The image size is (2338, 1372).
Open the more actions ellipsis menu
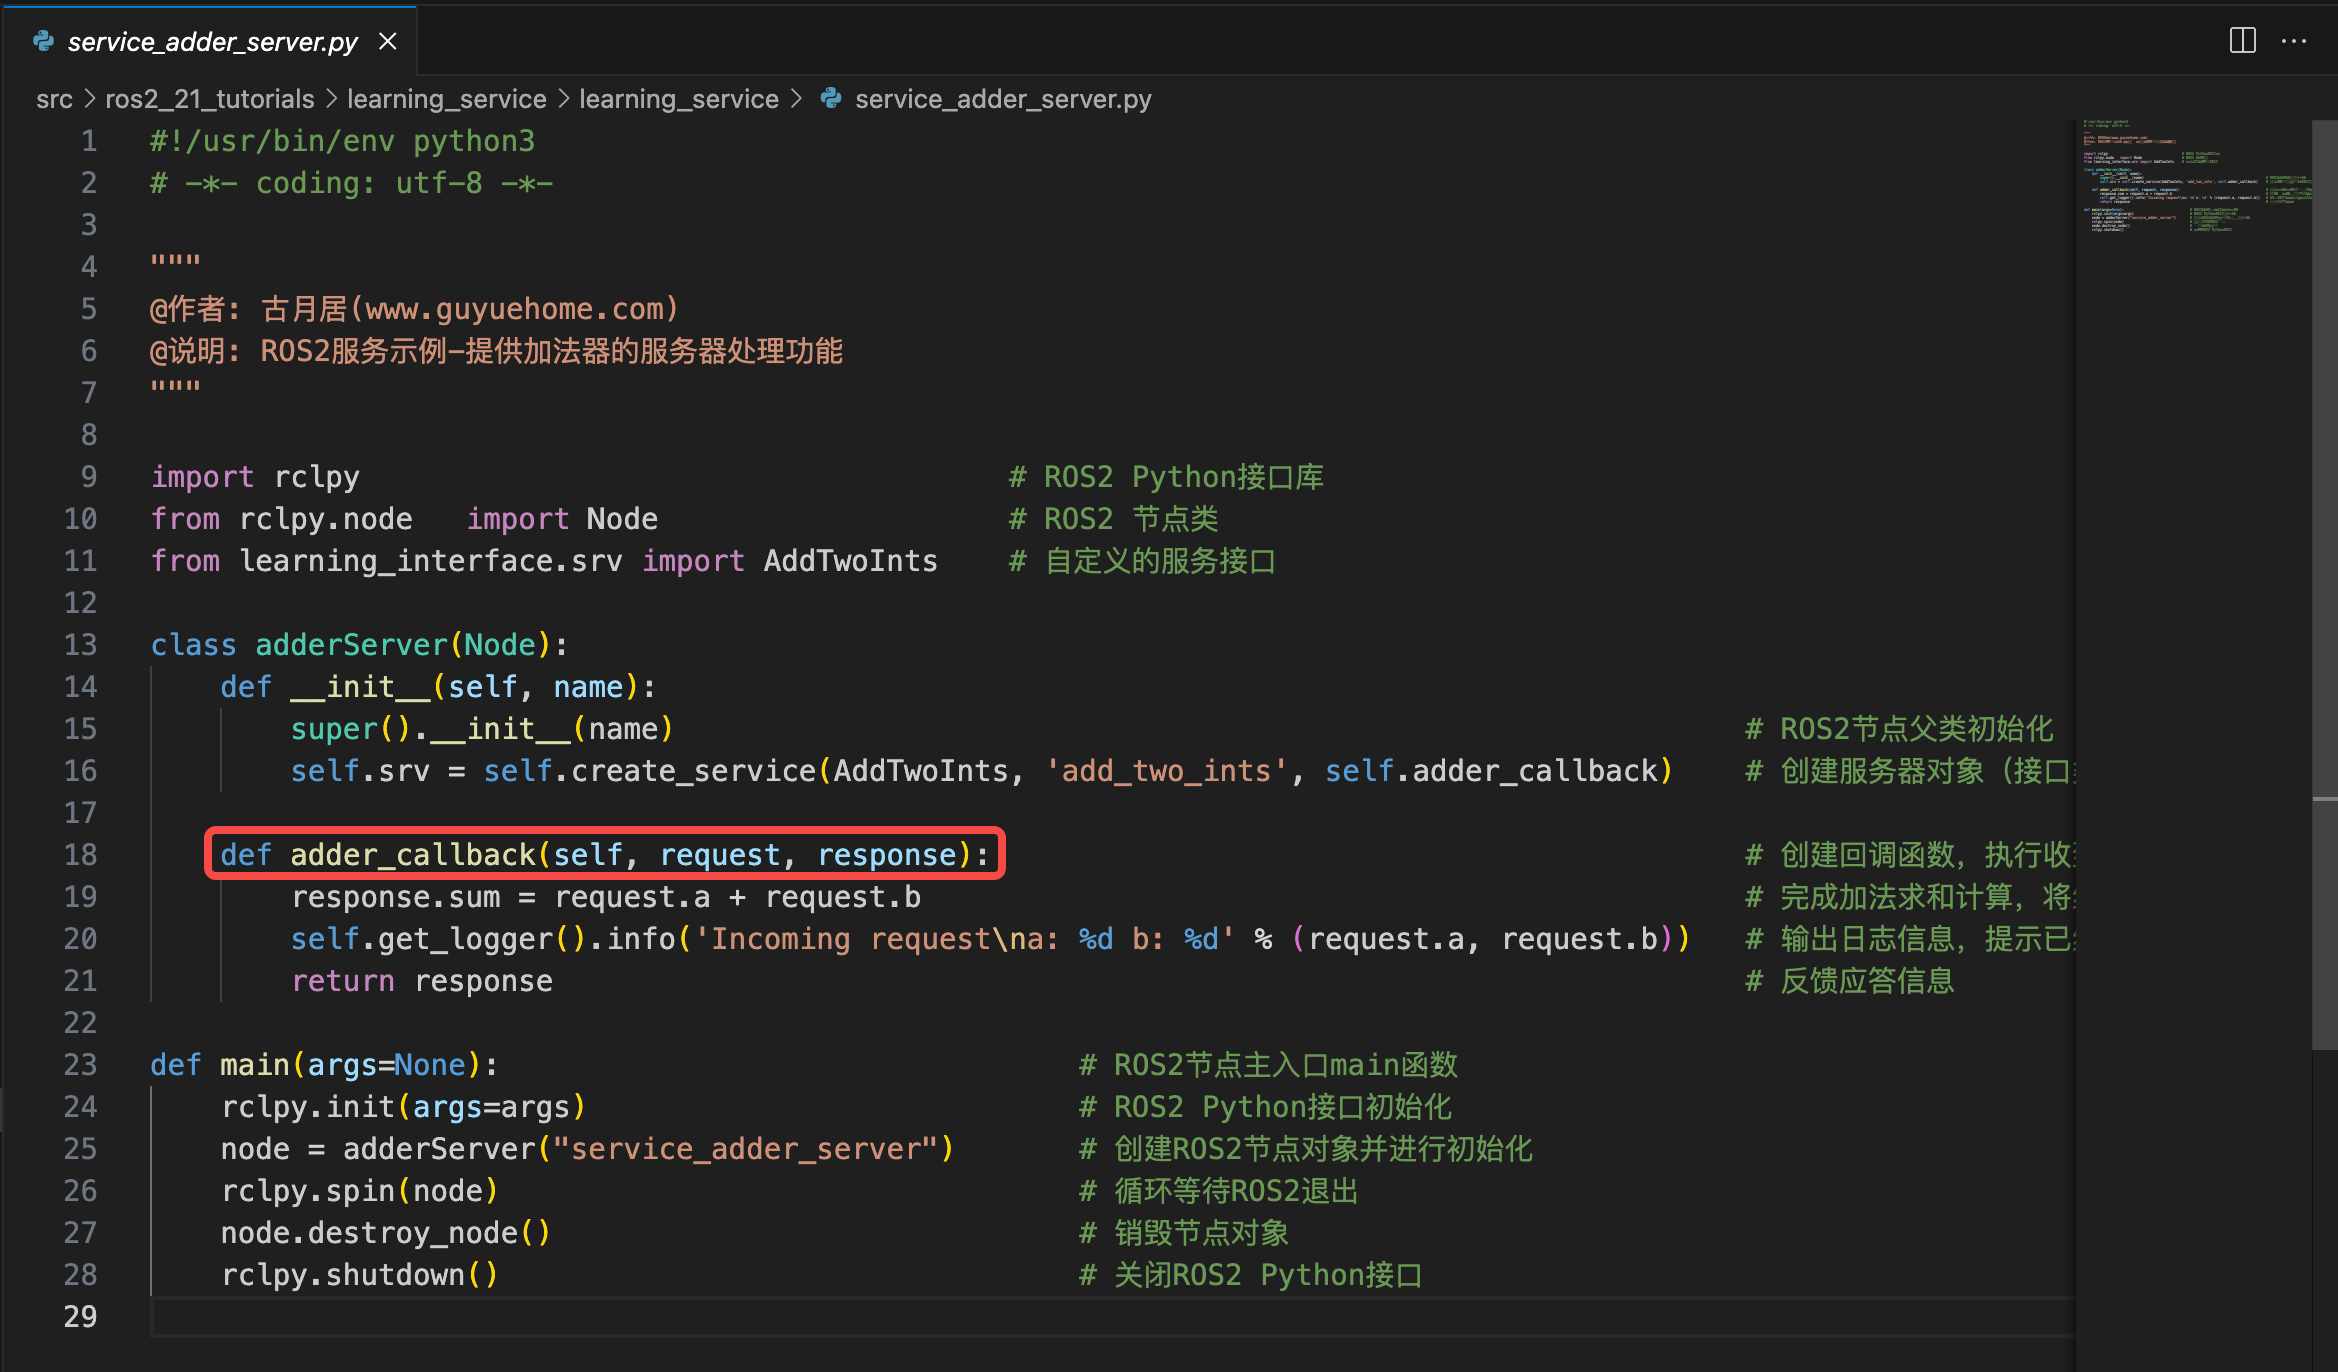2294,40
